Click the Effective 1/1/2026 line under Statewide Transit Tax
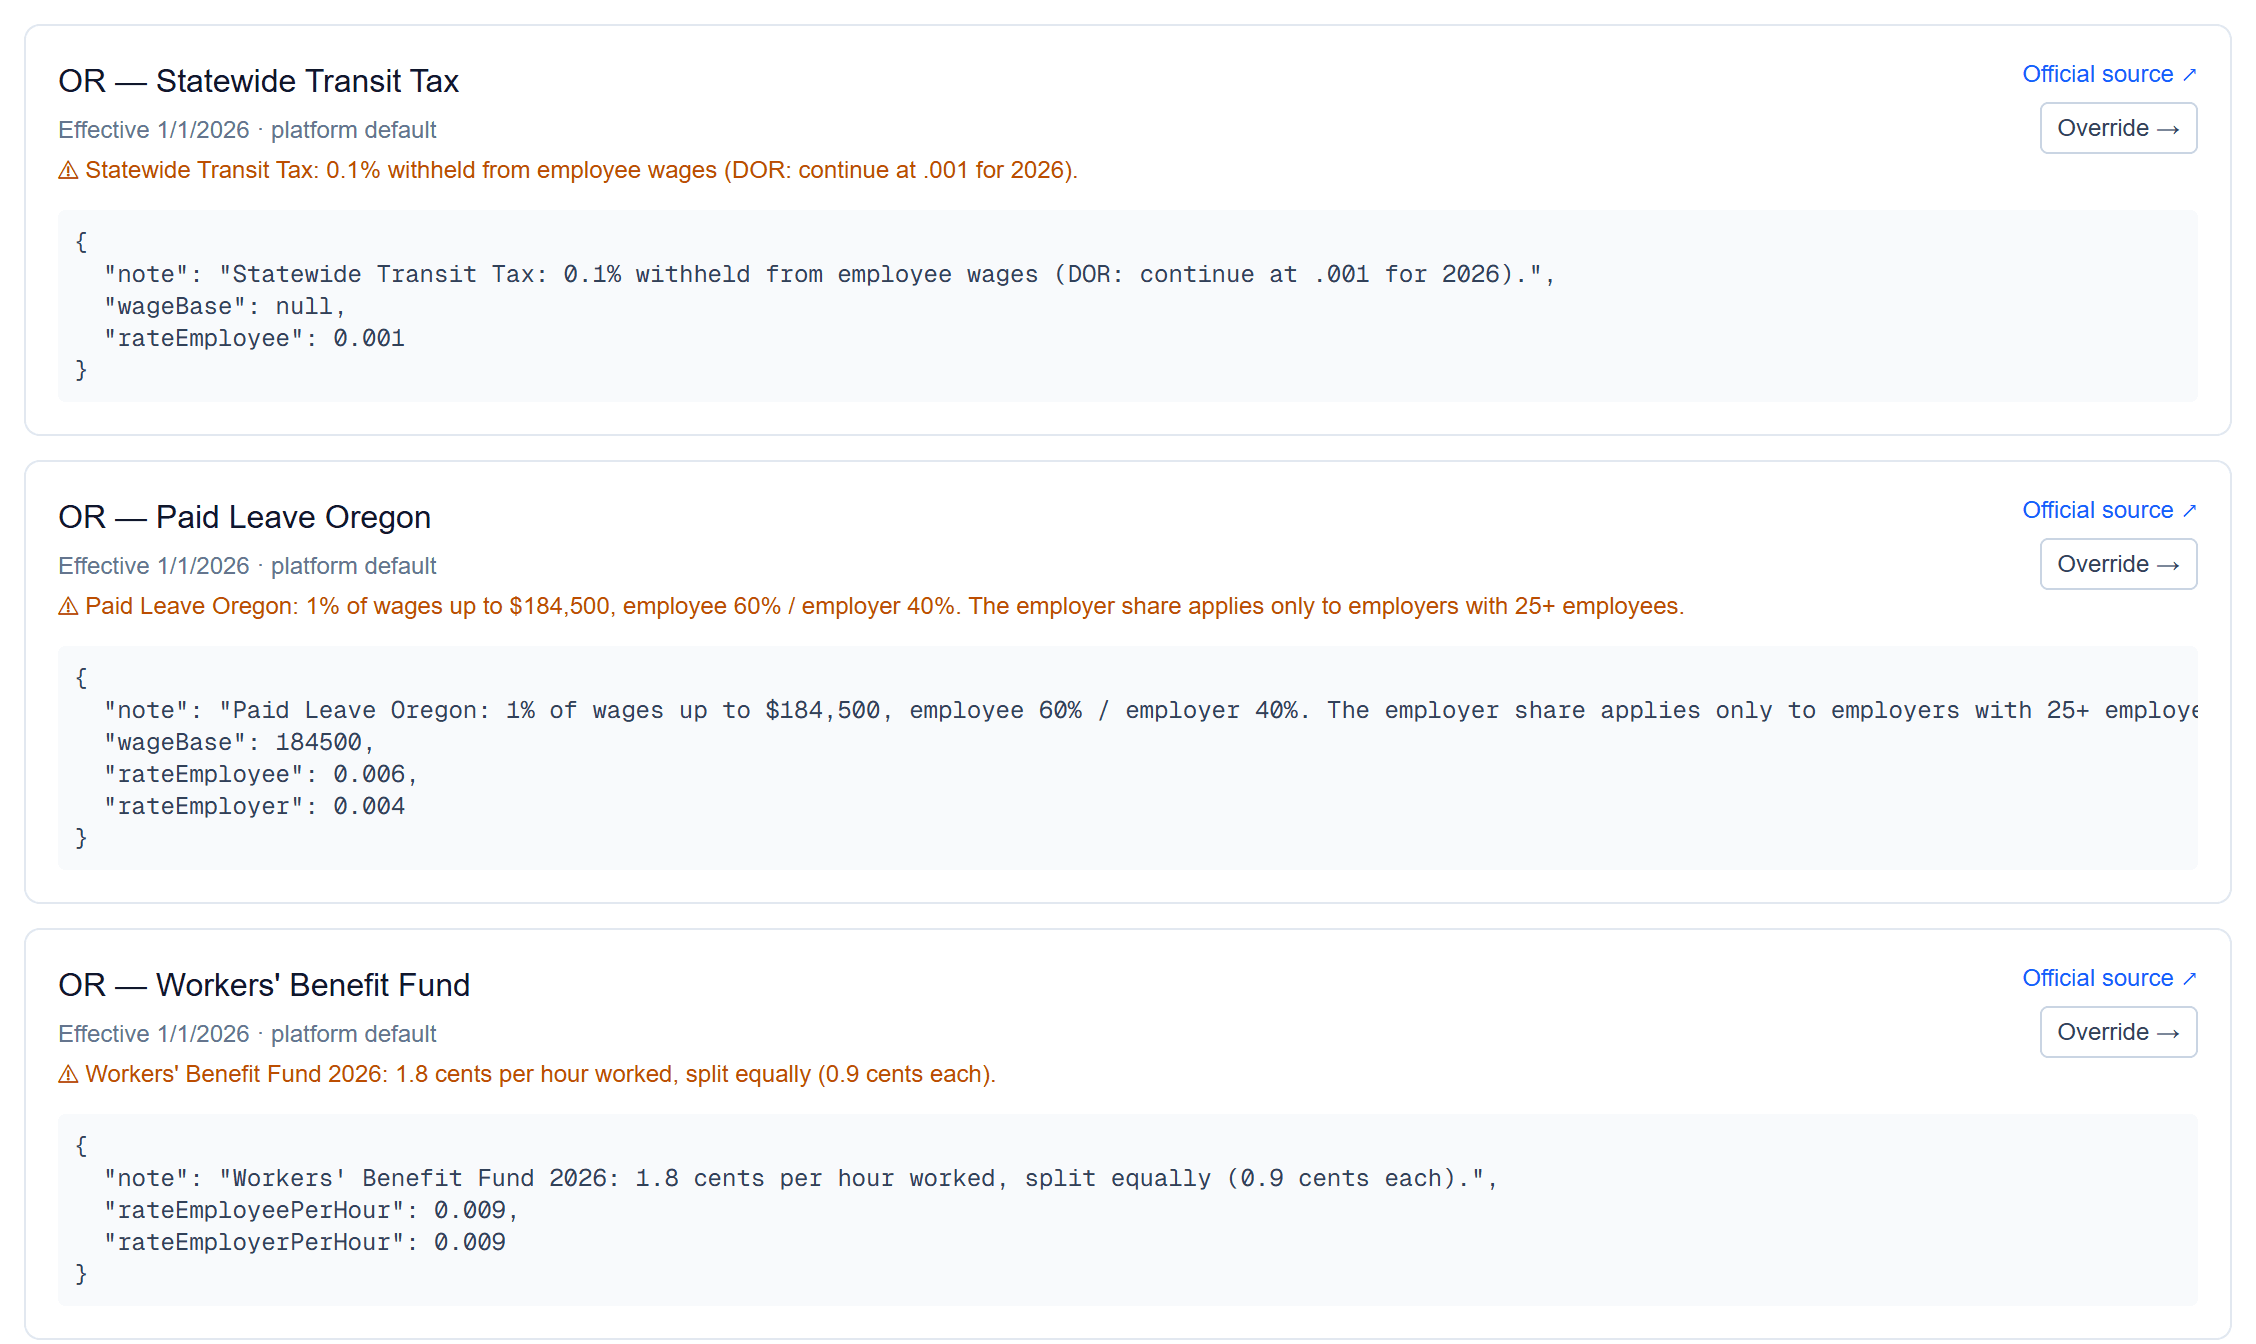Viewport: 2256px width, 1344px height. pyautogui.click(x=247, y=130)
